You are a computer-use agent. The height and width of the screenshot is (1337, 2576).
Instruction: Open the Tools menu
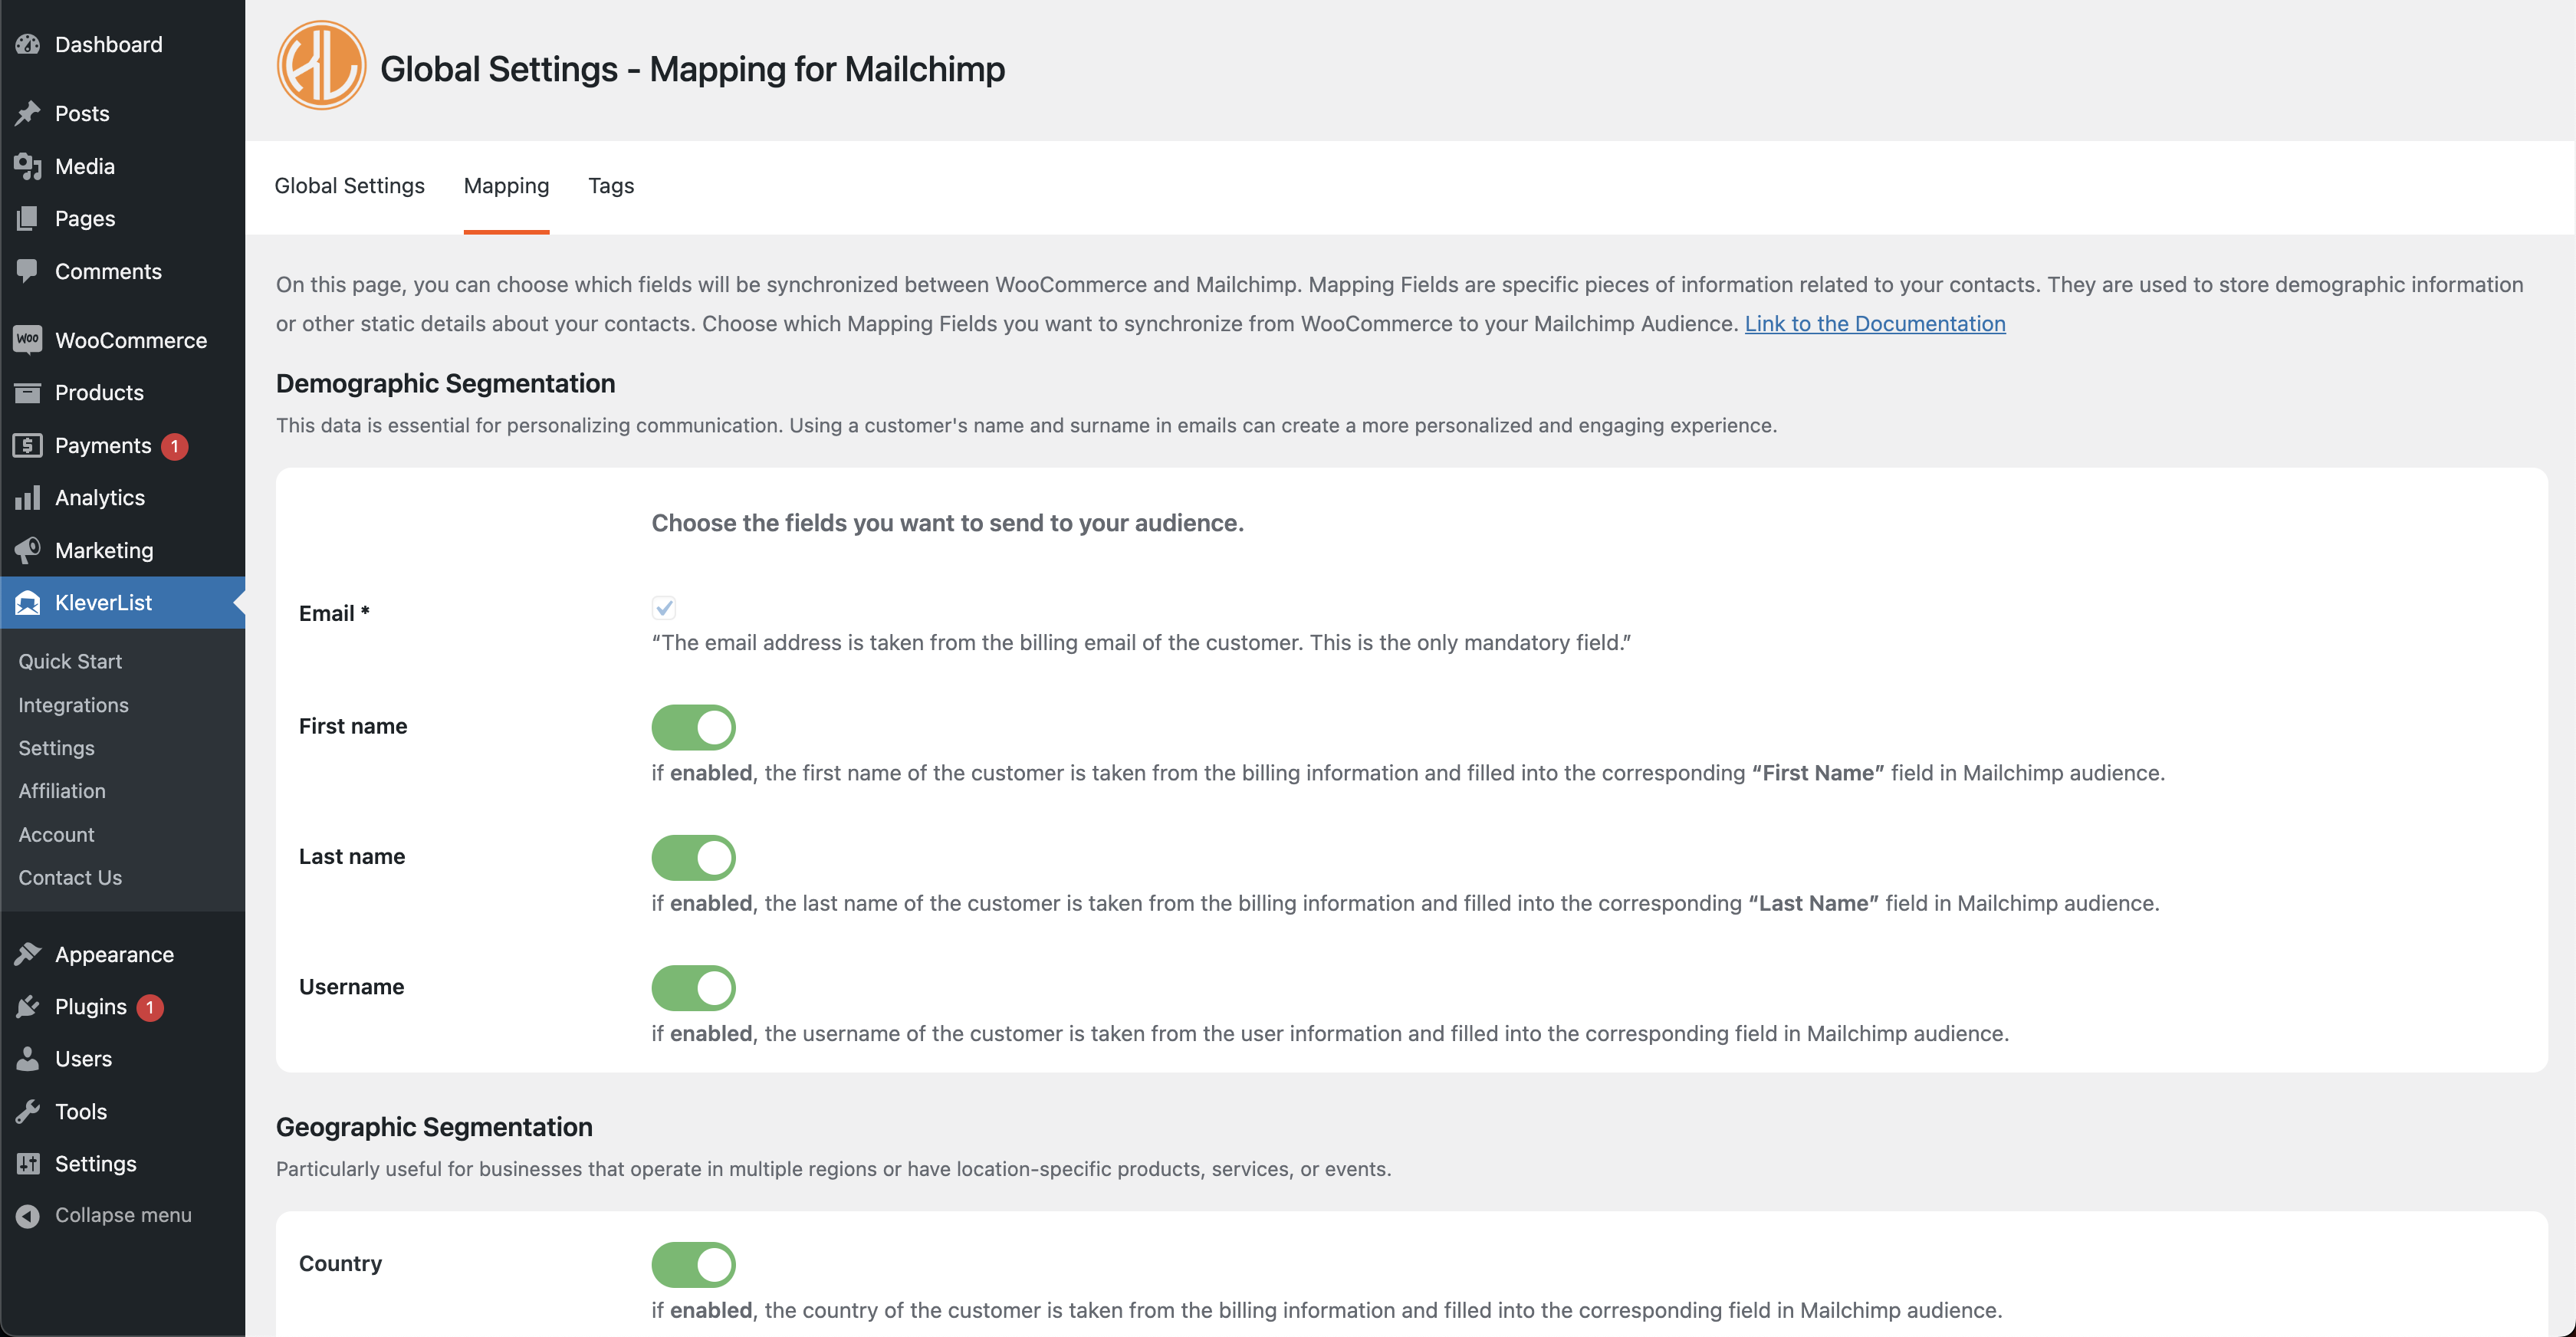tap(81, 1111)
